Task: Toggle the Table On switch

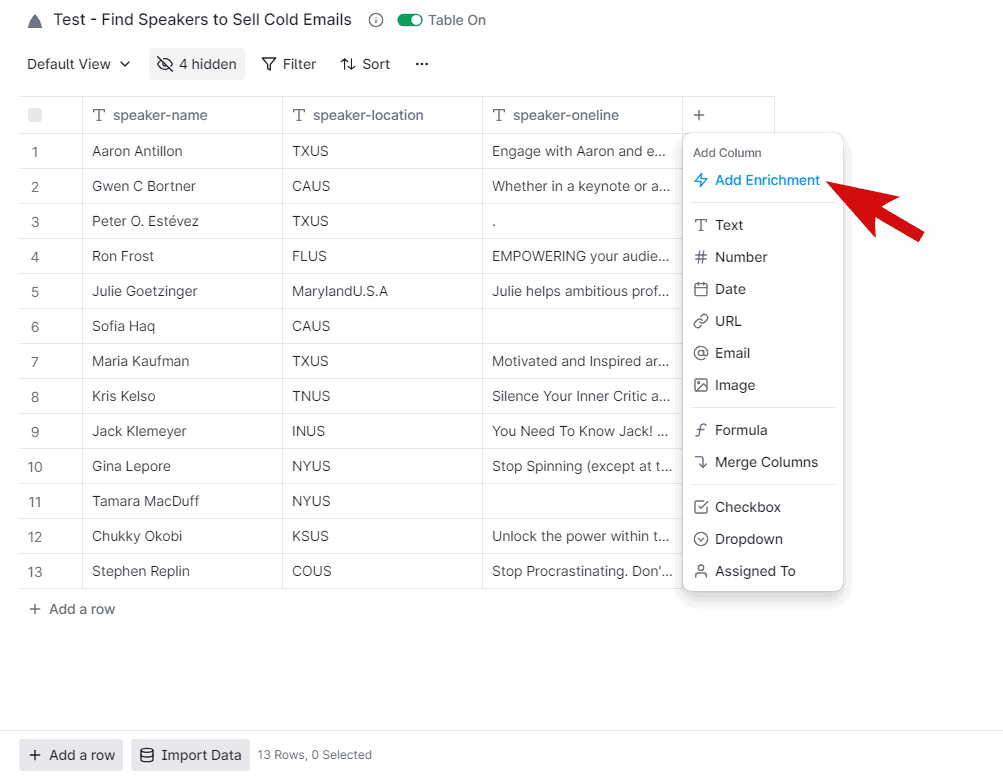Action: [x=409, y=20]
